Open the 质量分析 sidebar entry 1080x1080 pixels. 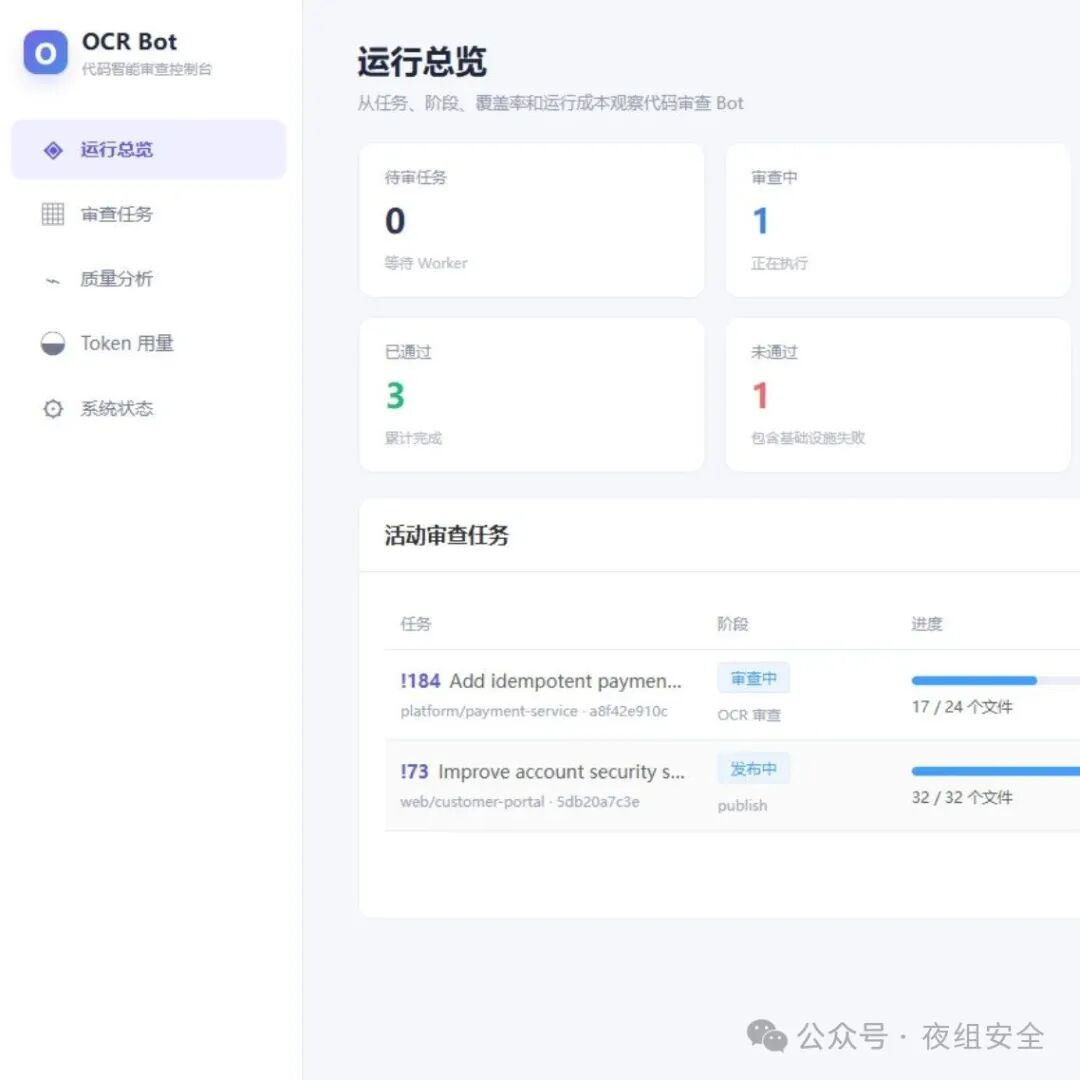(148, 279)
